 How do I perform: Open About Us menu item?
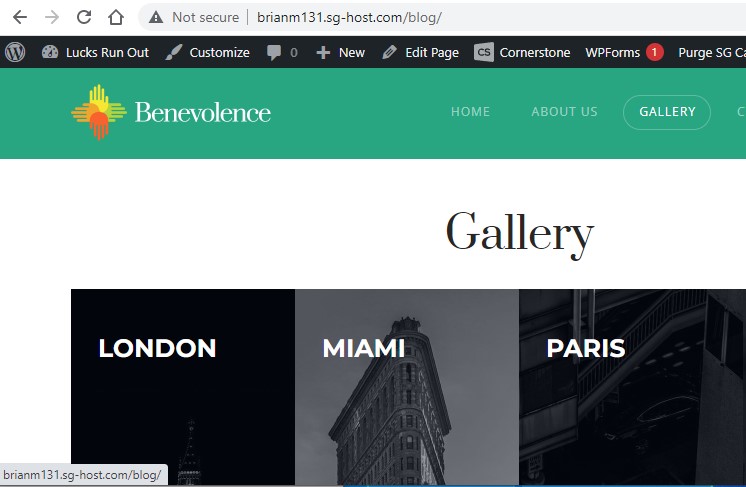(x=564, y=112)
